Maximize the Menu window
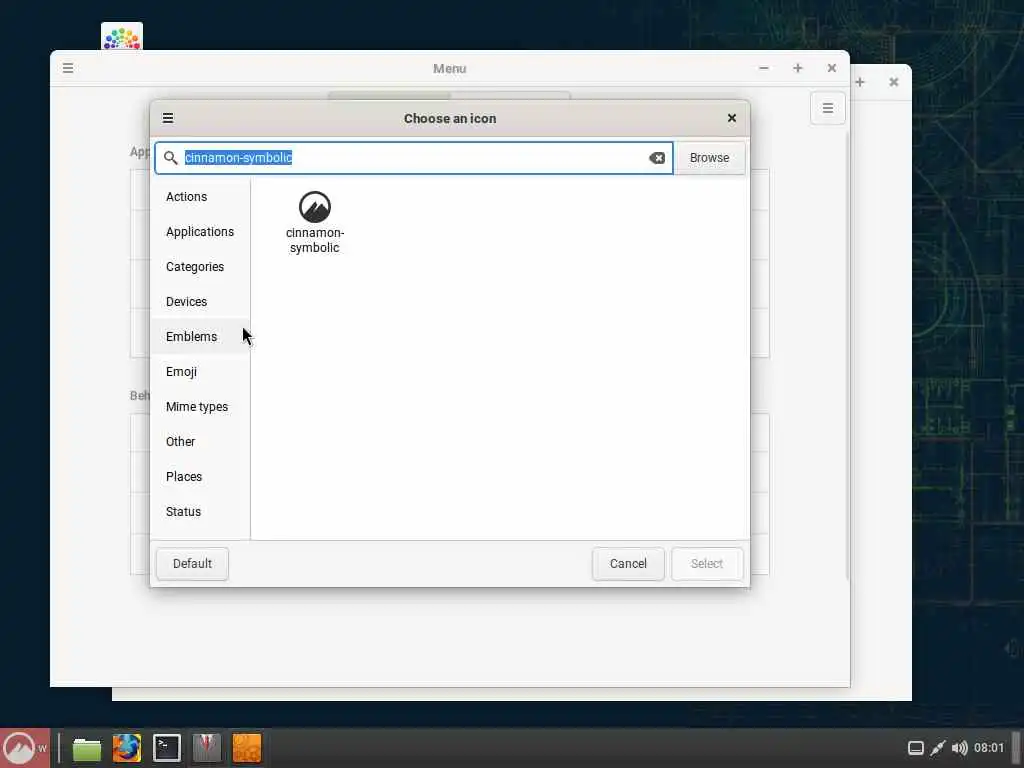 [797, 68]
